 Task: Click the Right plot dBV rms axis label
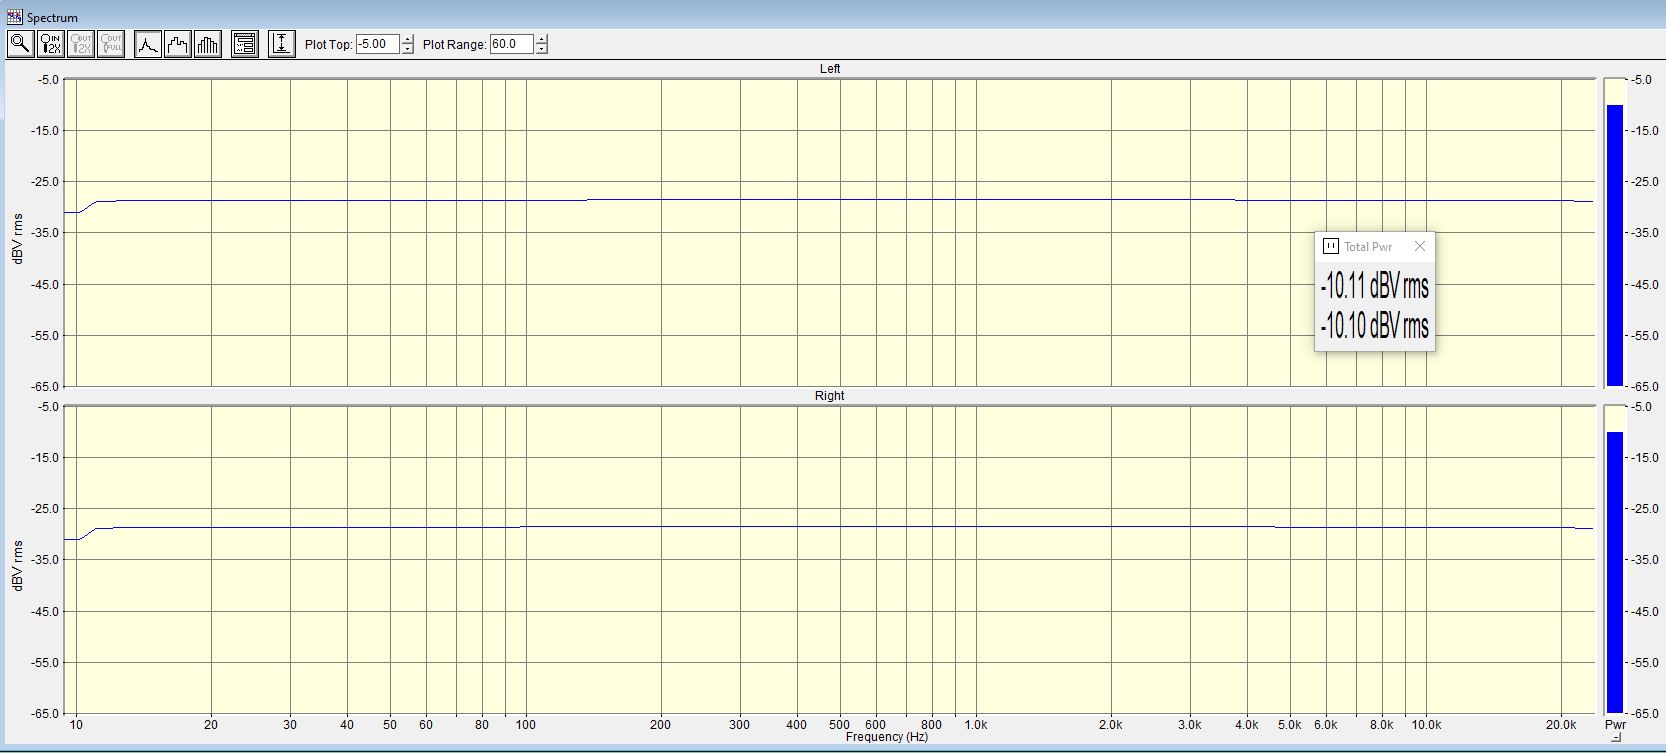point(18,565)
